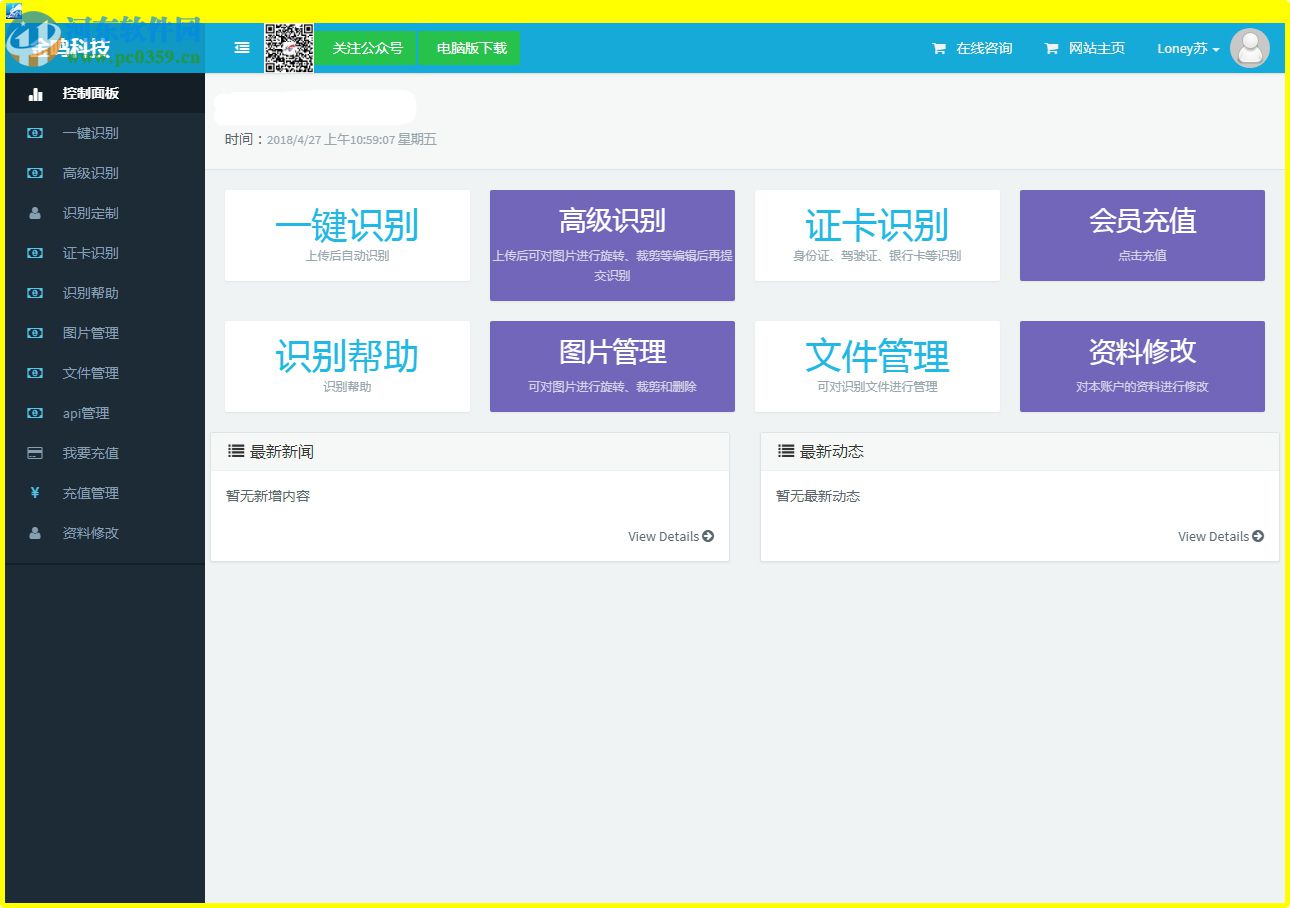This screenshot has width=1290, height=908.
Task: Open the Loney苏 account dropdown
Action: (x=1186, y=47)
